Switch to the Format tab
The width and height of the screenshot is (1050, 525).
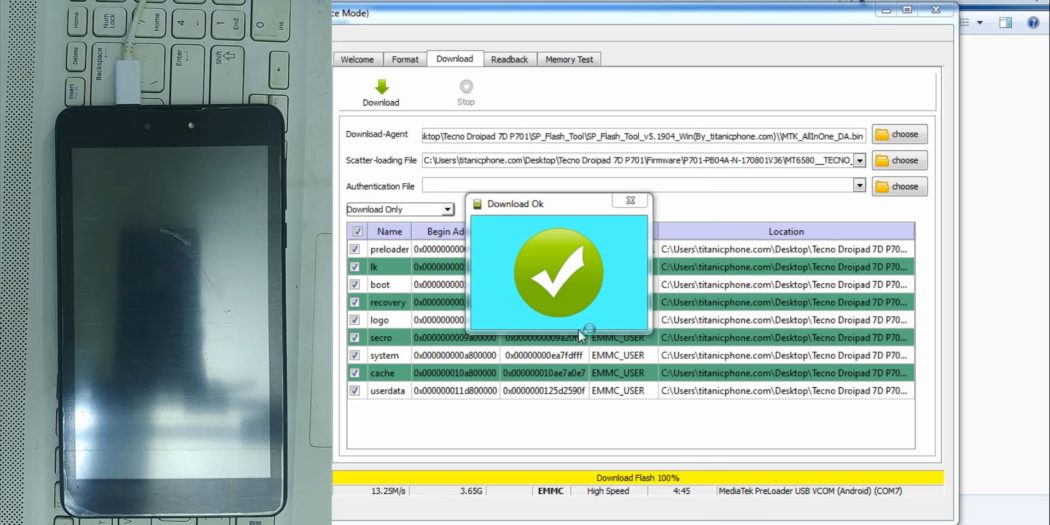[x=405, y=60]
